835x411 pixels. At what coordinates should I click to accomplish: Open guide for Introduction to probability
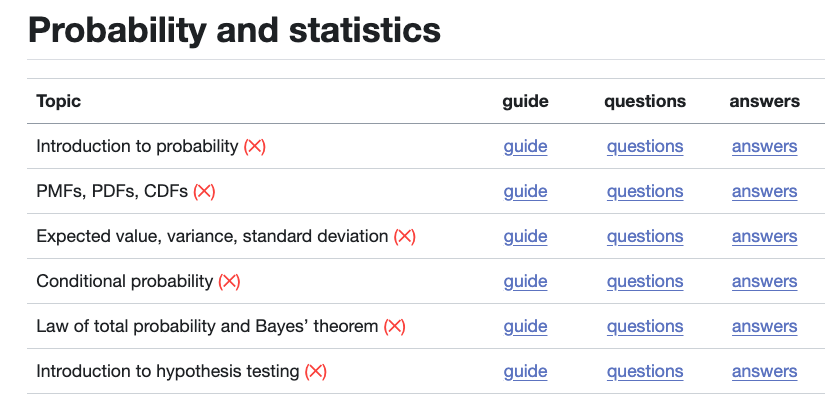(x=525, y=146)
